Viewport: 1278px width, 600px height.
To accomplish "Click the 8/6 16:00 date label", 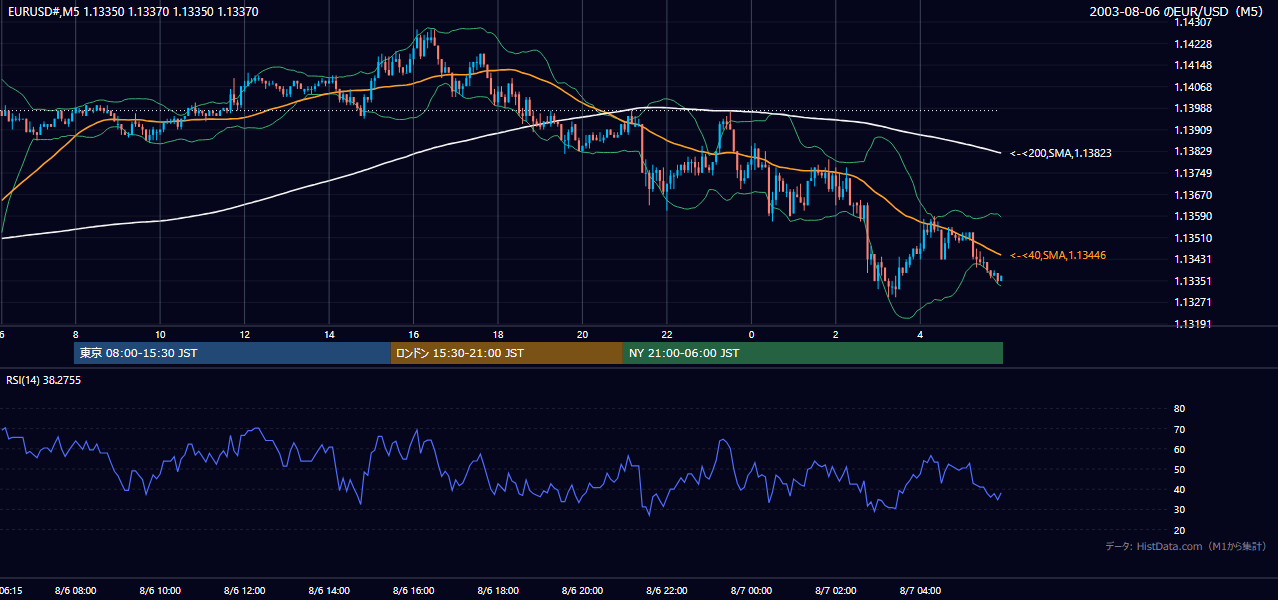I will point(413,591).
